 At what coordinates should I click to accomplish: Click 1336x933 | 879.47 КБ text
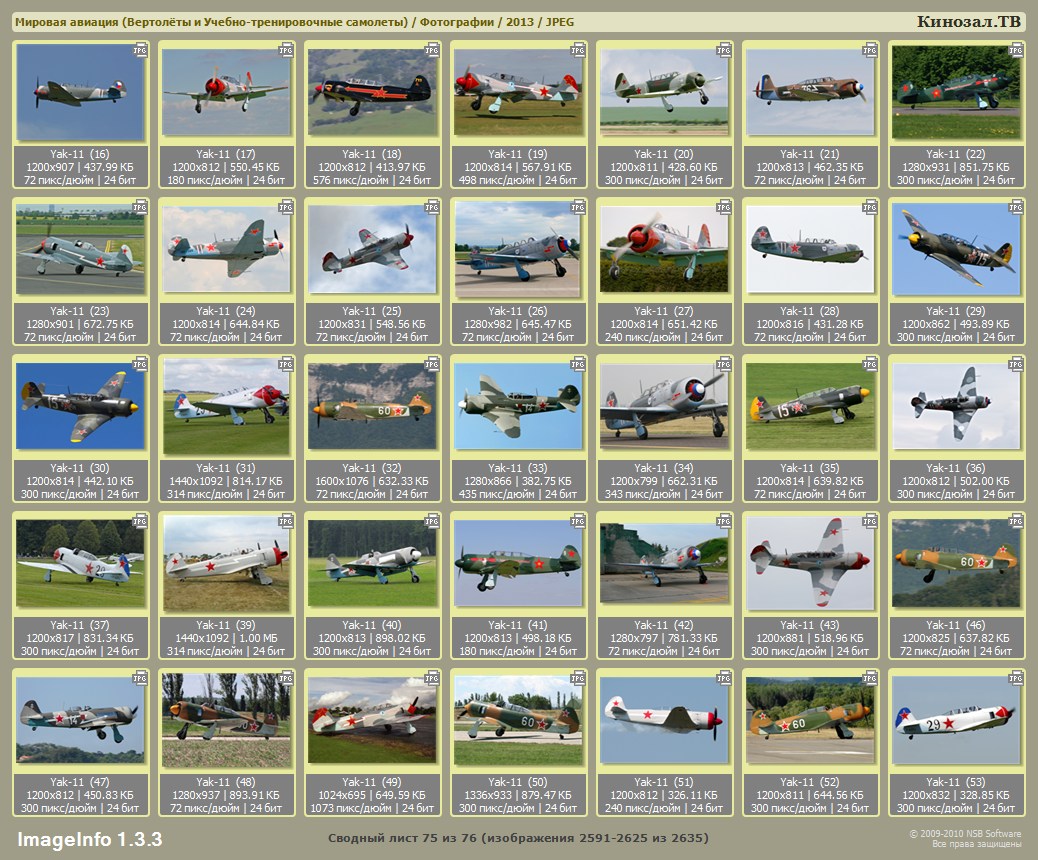coord(518,794)
